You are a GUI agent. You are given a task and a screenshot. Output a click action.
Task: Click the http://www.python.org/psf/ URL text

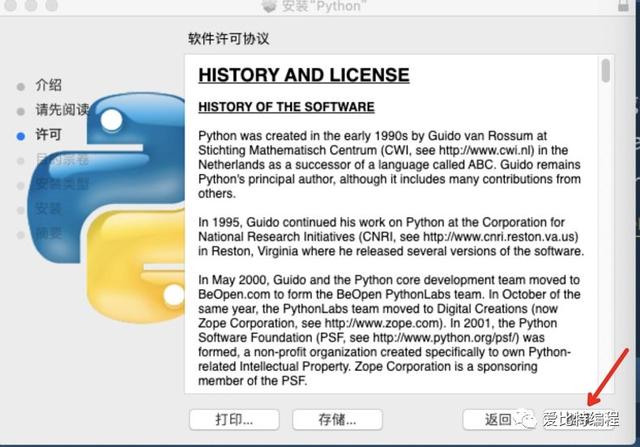tap(446, 338)
